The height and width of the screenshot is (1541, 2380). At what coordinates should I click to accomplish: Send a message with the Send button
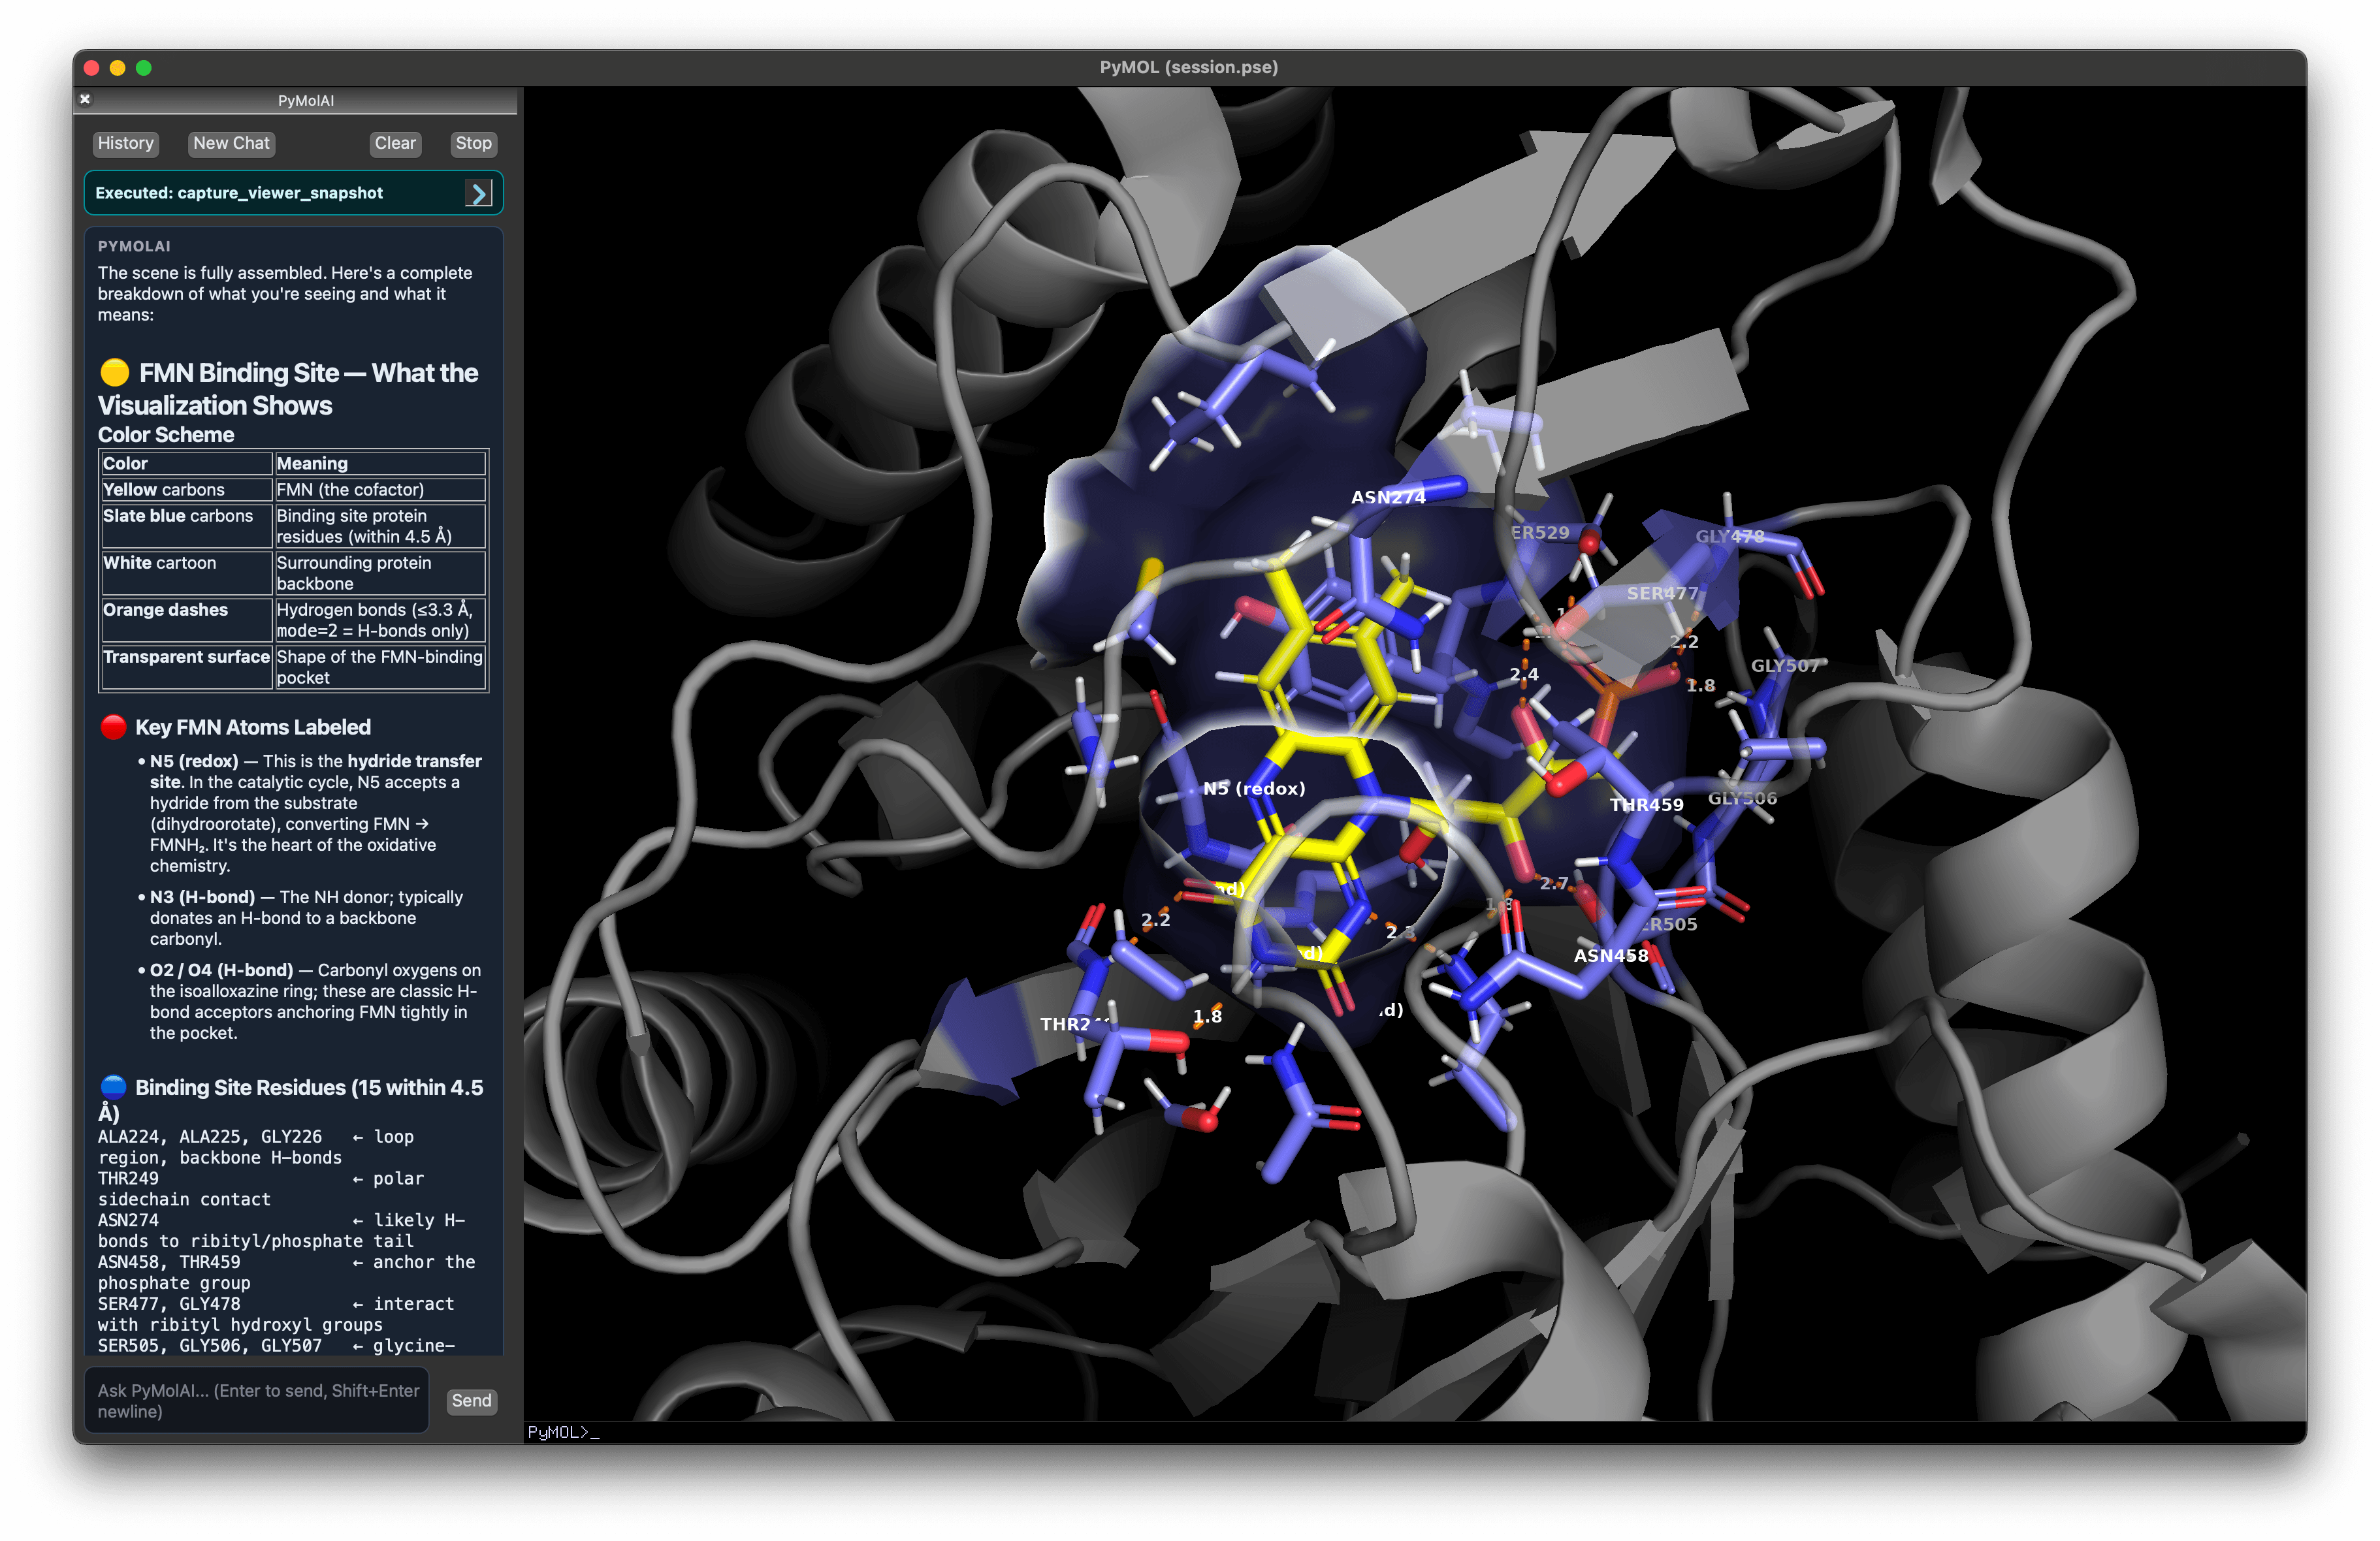471,1400
